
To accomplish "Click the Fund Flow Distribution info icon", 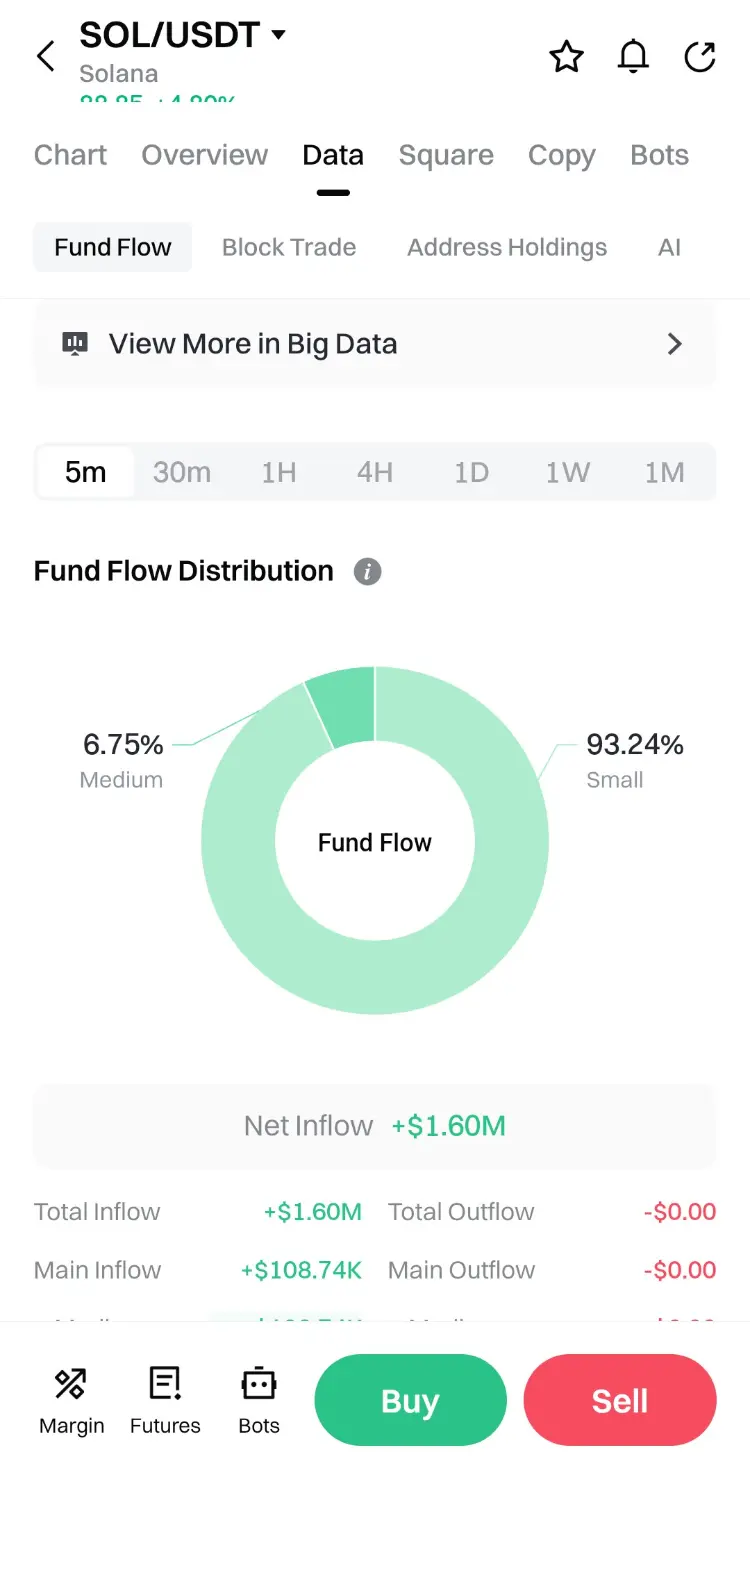I will click(x=367, y=571).
